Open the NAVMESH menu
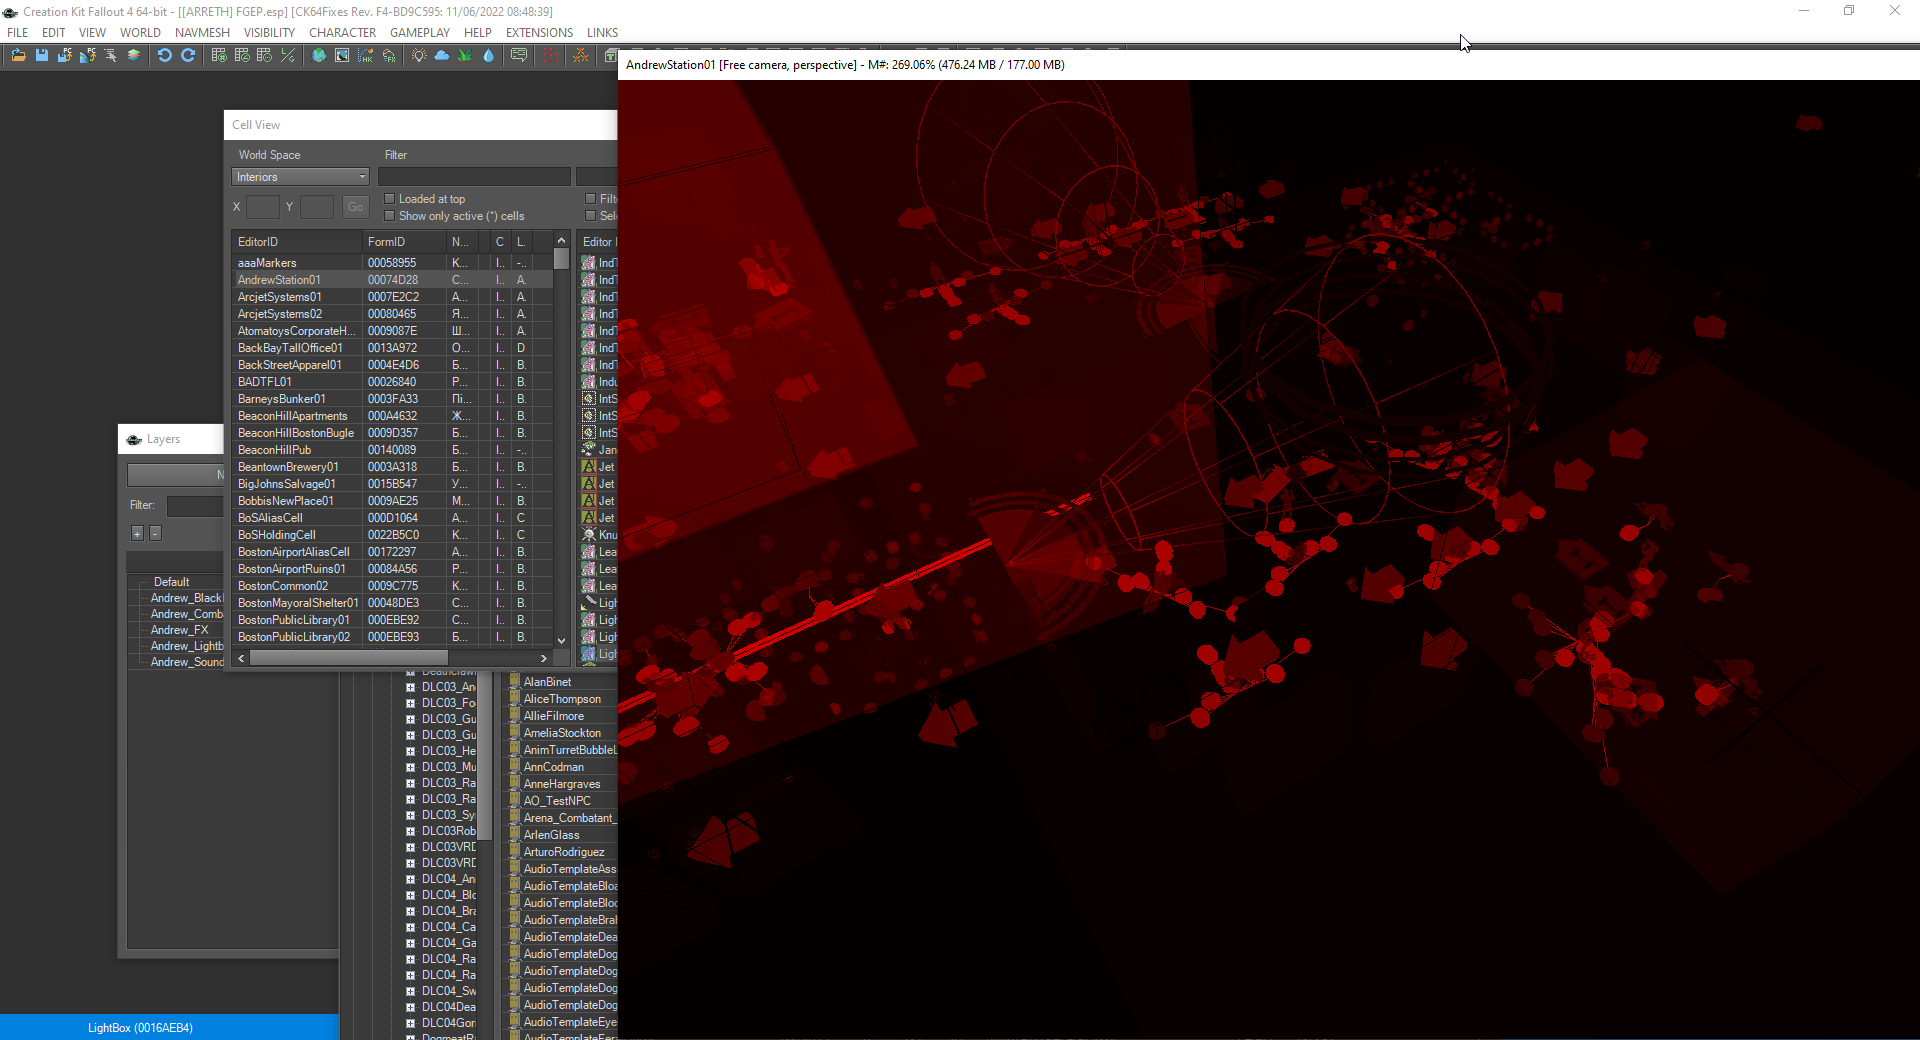Viewport: 1920px width, 1040px height. point(202,33)
